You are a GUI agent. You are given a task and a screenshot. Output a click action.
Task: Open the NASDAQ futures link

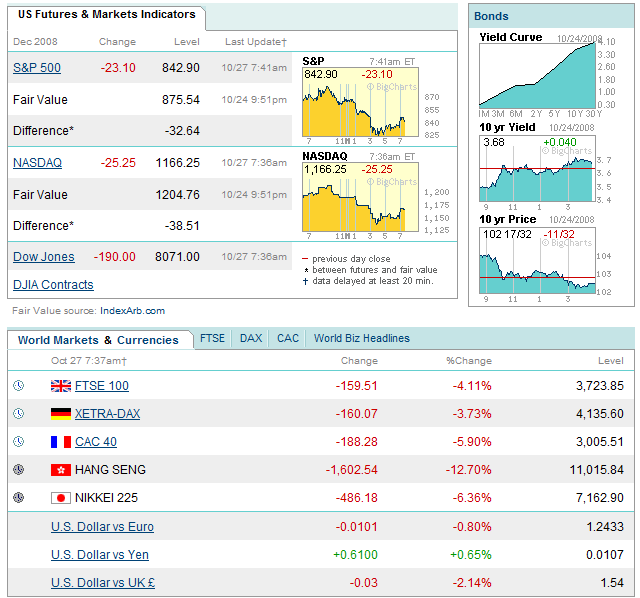[37, 162]
